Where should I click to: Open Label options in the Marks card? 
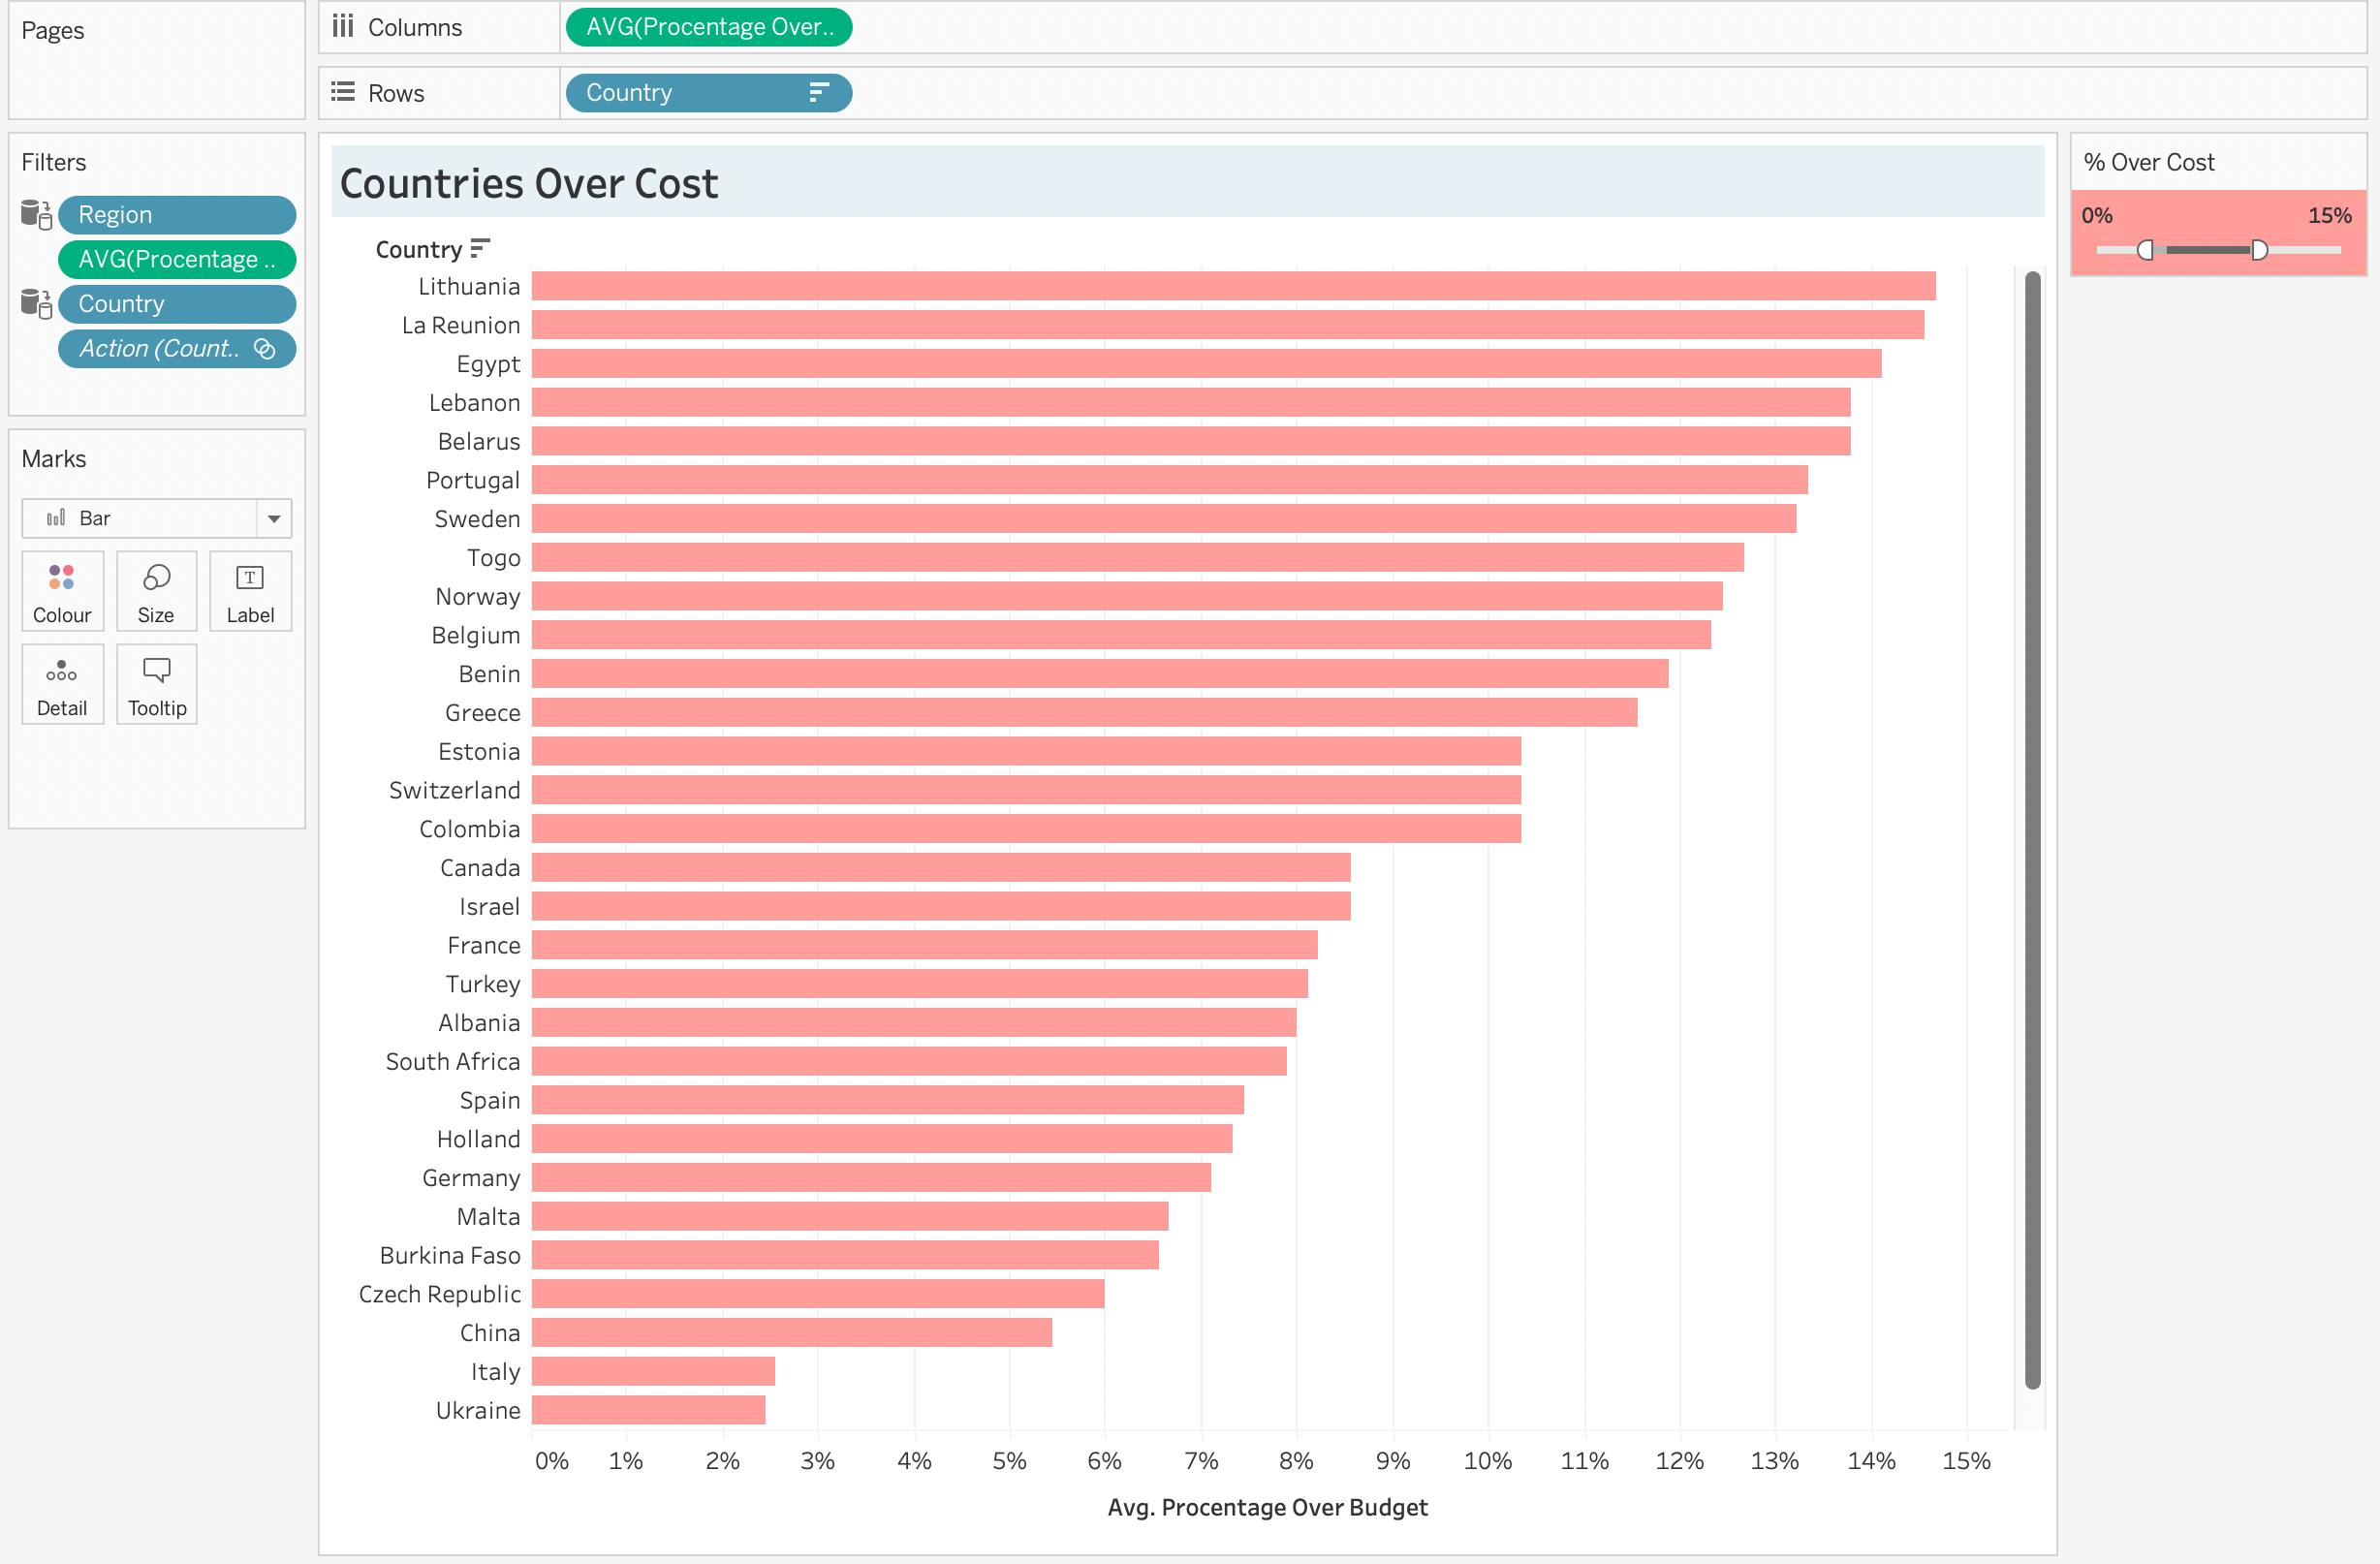(250, 591)
